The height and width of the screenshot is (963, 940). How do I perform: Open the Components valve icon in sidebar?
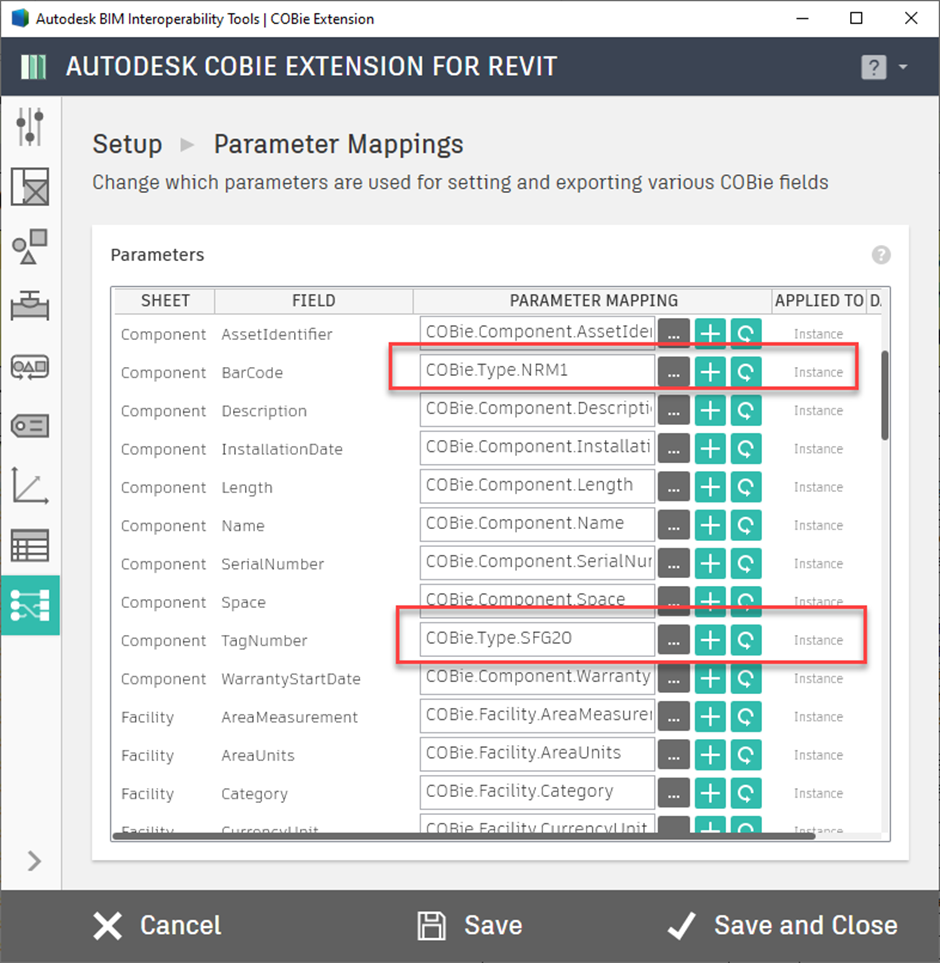[30, 305]
